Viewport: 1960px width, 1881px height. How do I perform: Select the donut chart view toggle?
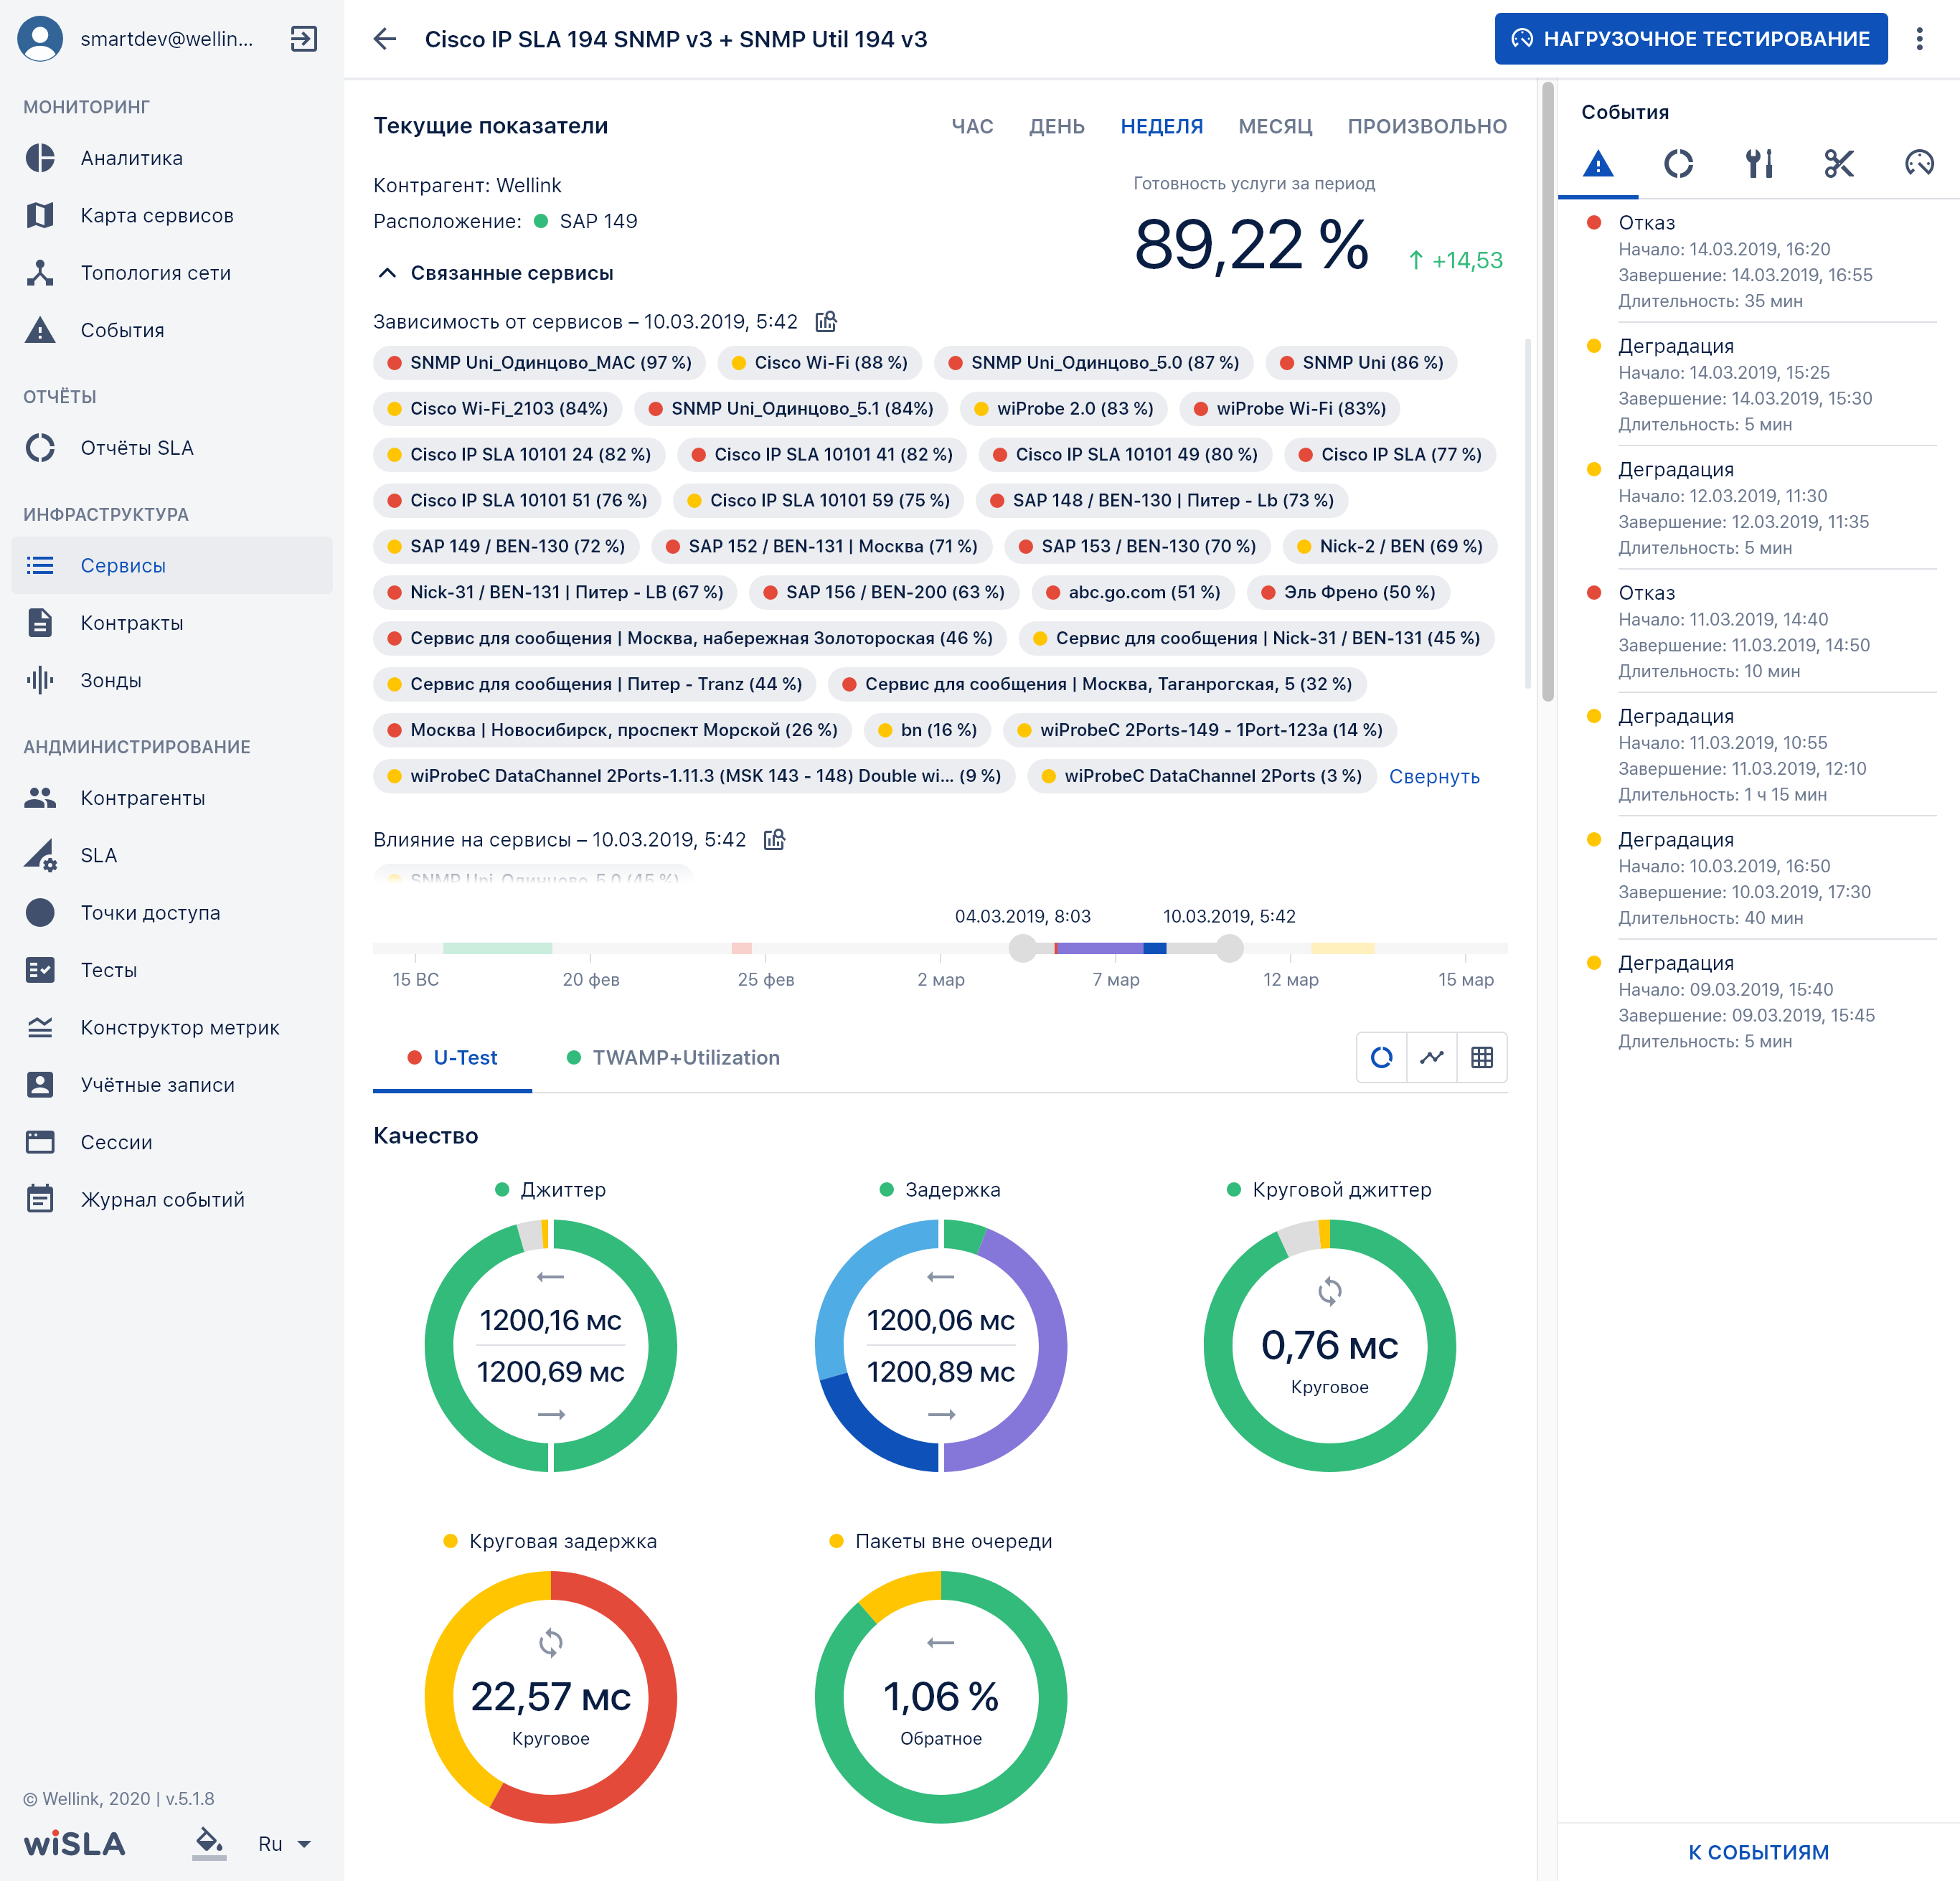[x=1381, y=1057]
